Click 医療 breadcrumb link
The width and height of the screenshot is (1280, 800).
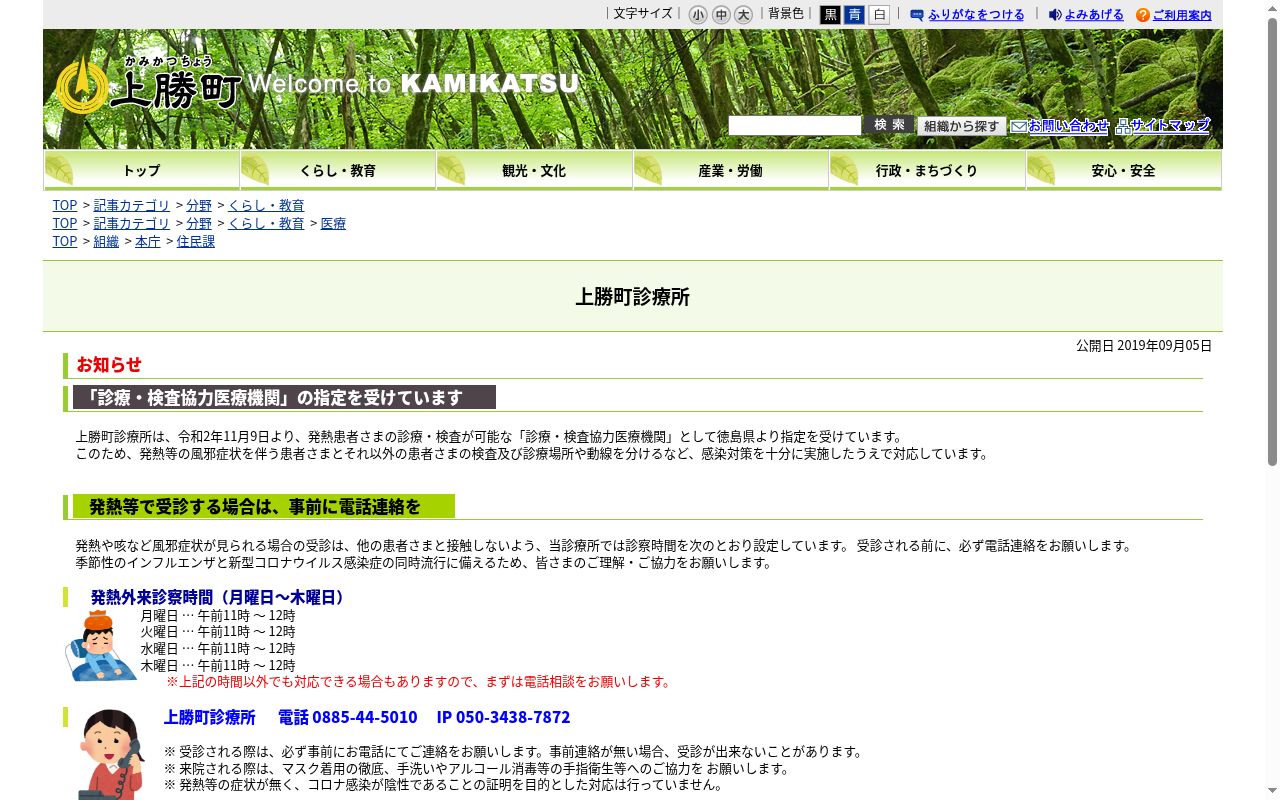[x=333, y=223]
